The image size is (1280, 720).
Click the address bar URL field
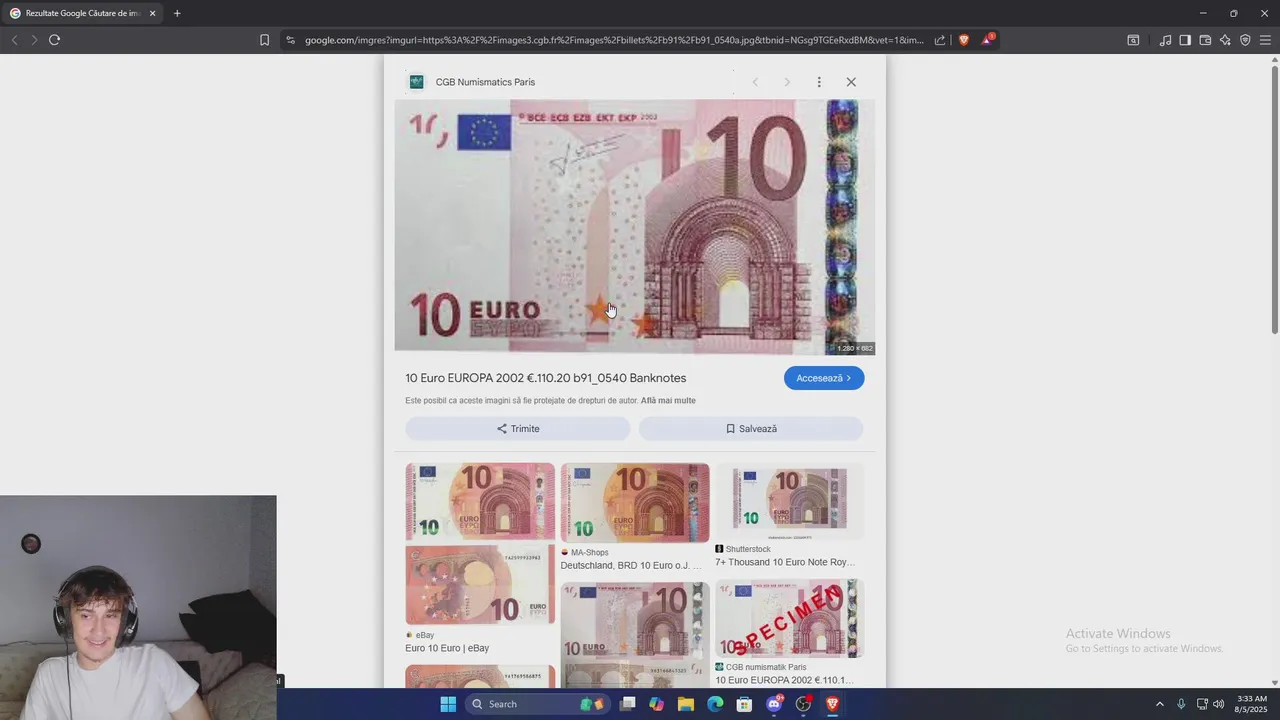[x=614, y=40]
